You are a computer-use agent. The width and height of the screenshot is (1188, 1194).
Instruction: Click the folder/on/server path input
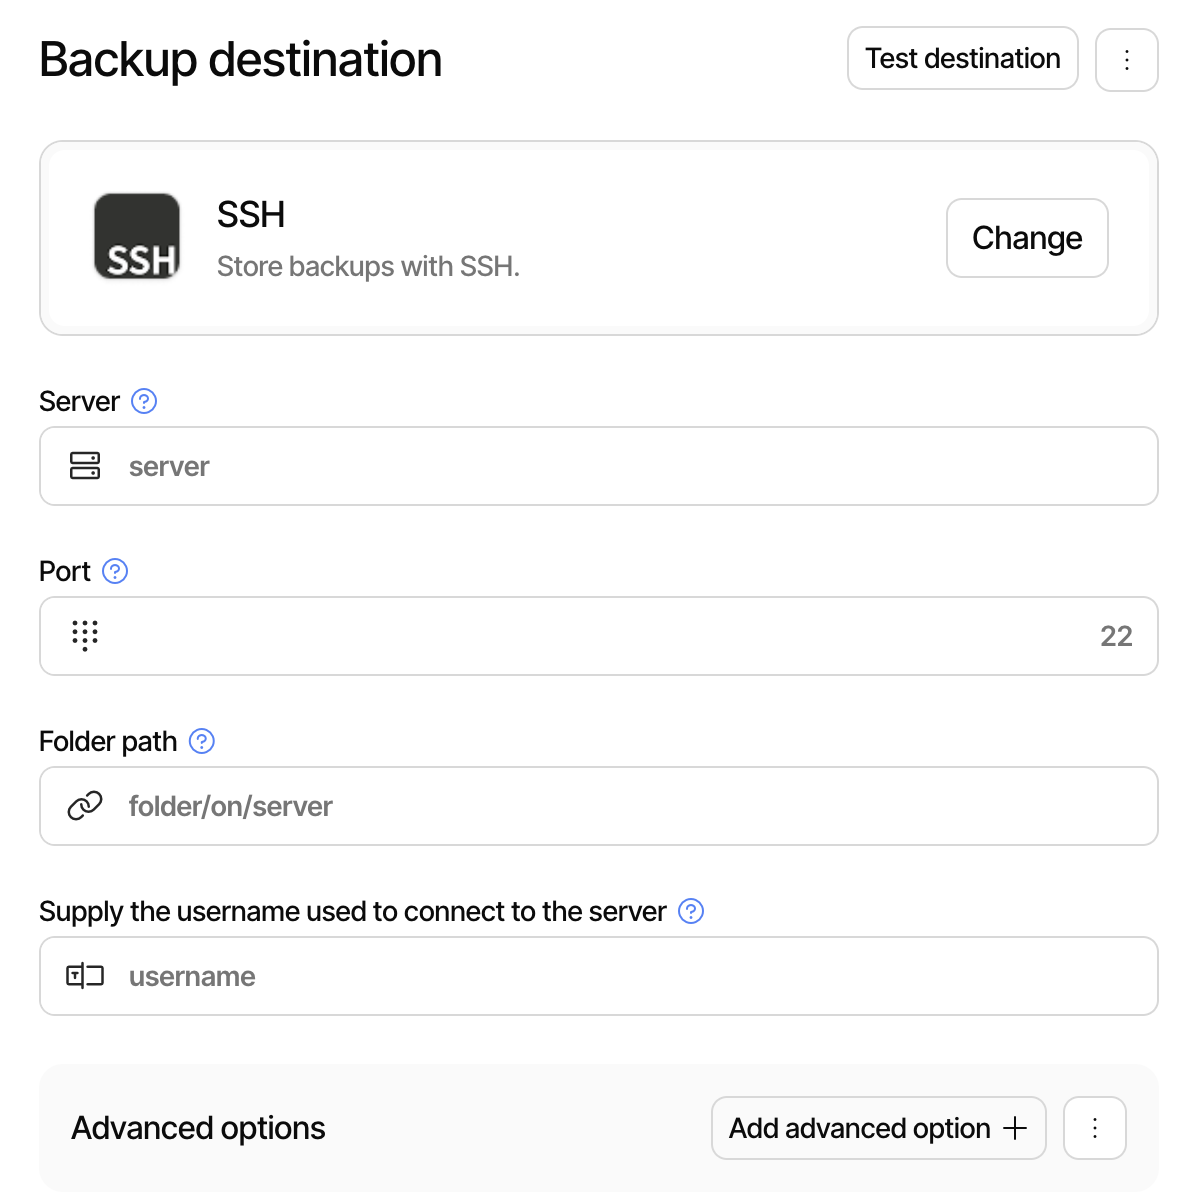point(500,806)
